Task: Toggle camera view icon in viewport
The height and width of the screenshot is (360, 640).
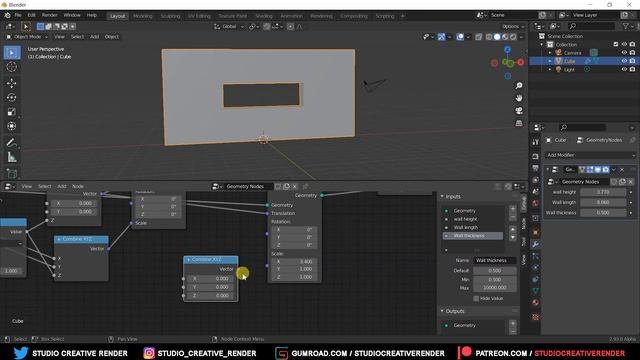Action: [519, 111]
